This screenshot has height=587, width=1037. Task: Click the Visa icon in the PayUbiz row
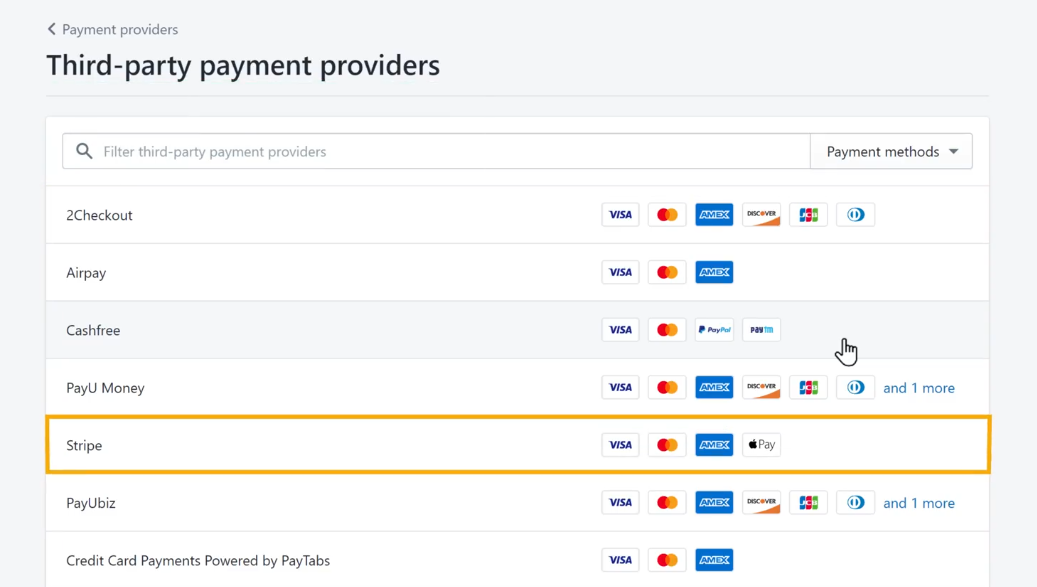tap(620, 502)
